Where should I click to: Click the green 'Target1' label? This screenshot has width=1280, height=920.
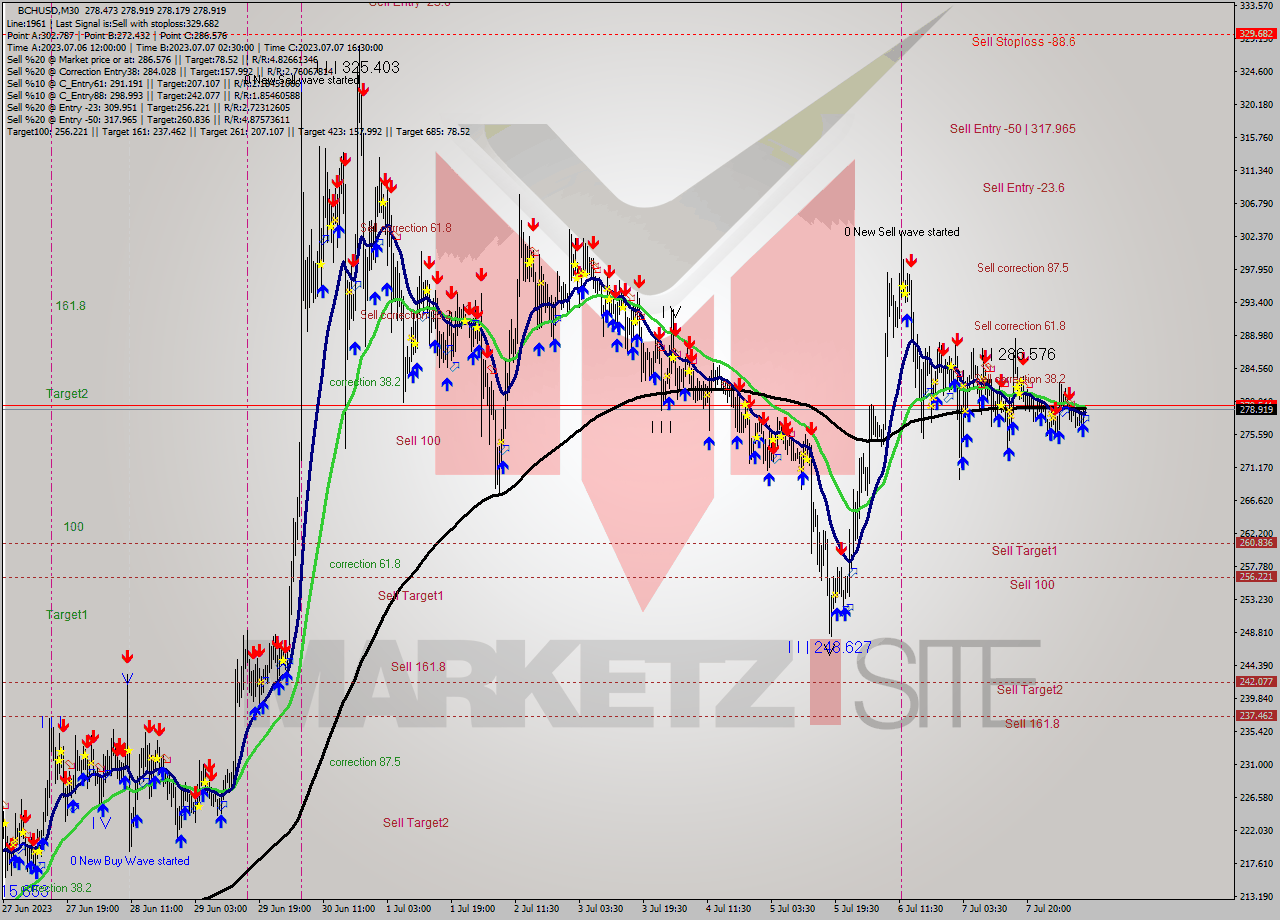pos(67,615)
